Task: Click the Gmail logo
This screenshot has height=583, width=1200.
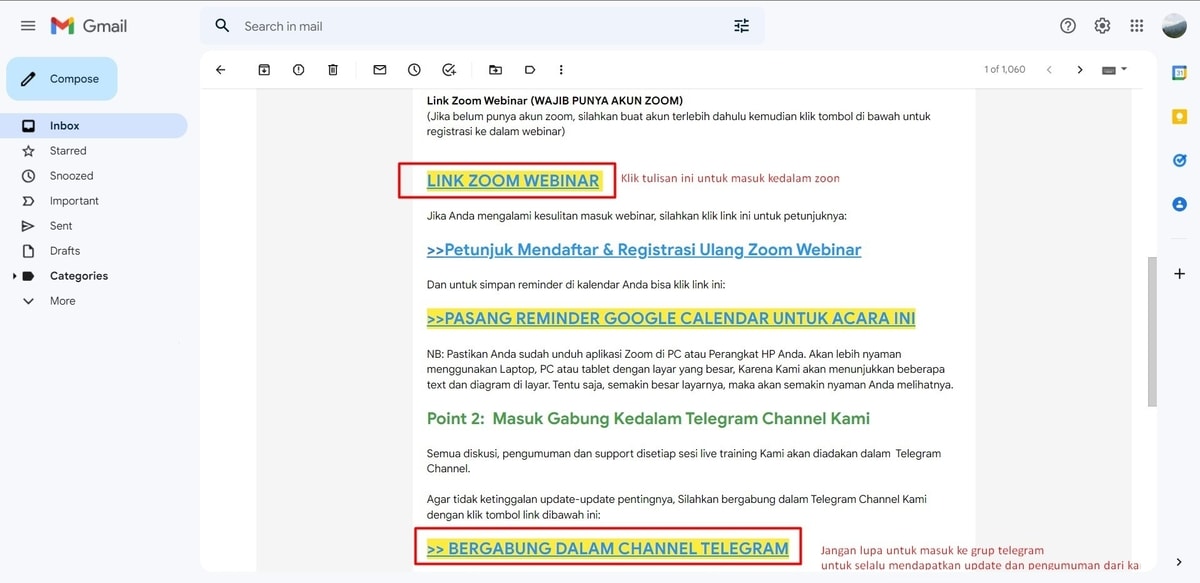Action: point(89,26)
